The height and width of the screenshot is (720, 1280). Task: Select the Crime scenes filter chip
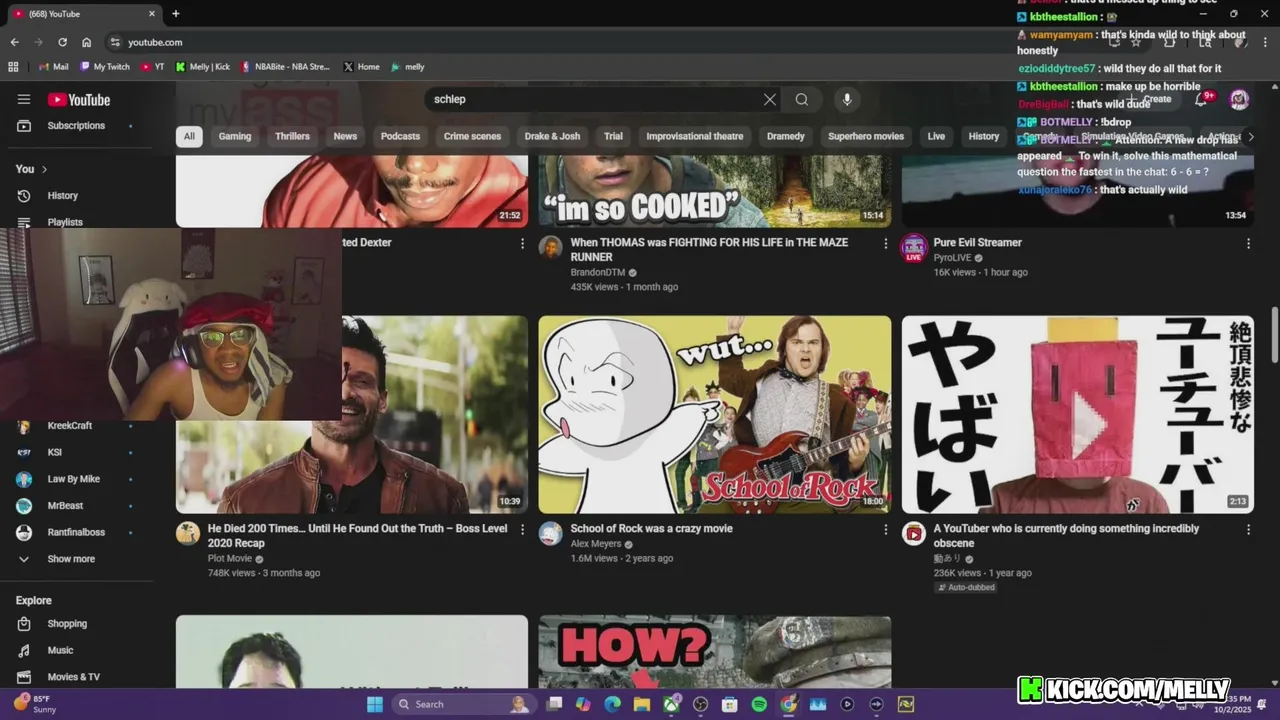[x=472, y=136]
